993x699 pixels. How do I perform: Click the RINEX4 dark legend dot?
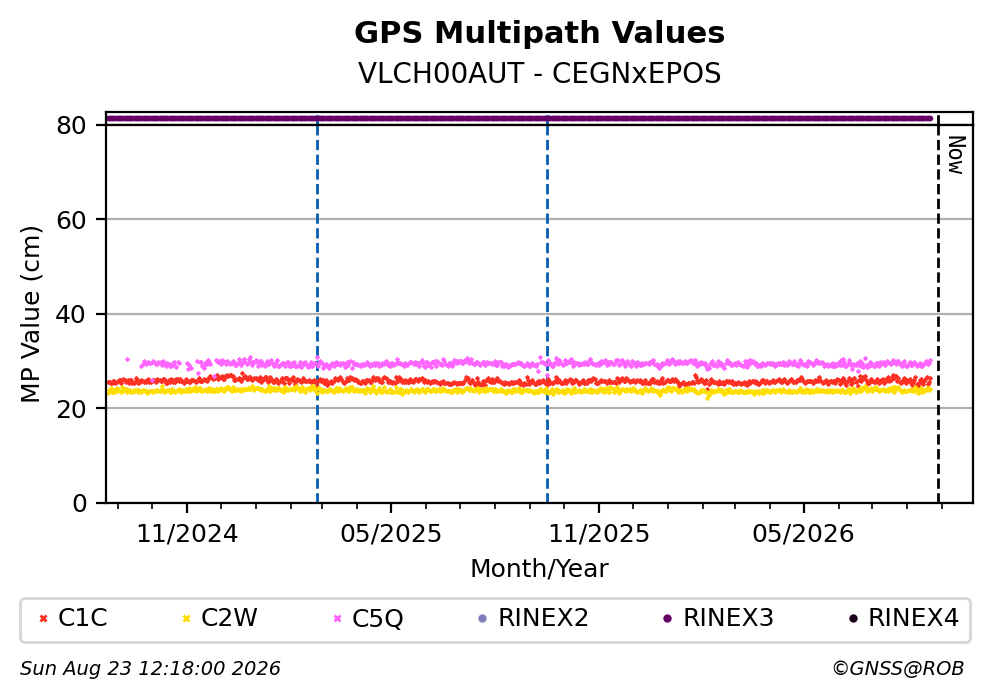(x=853, y=619)
